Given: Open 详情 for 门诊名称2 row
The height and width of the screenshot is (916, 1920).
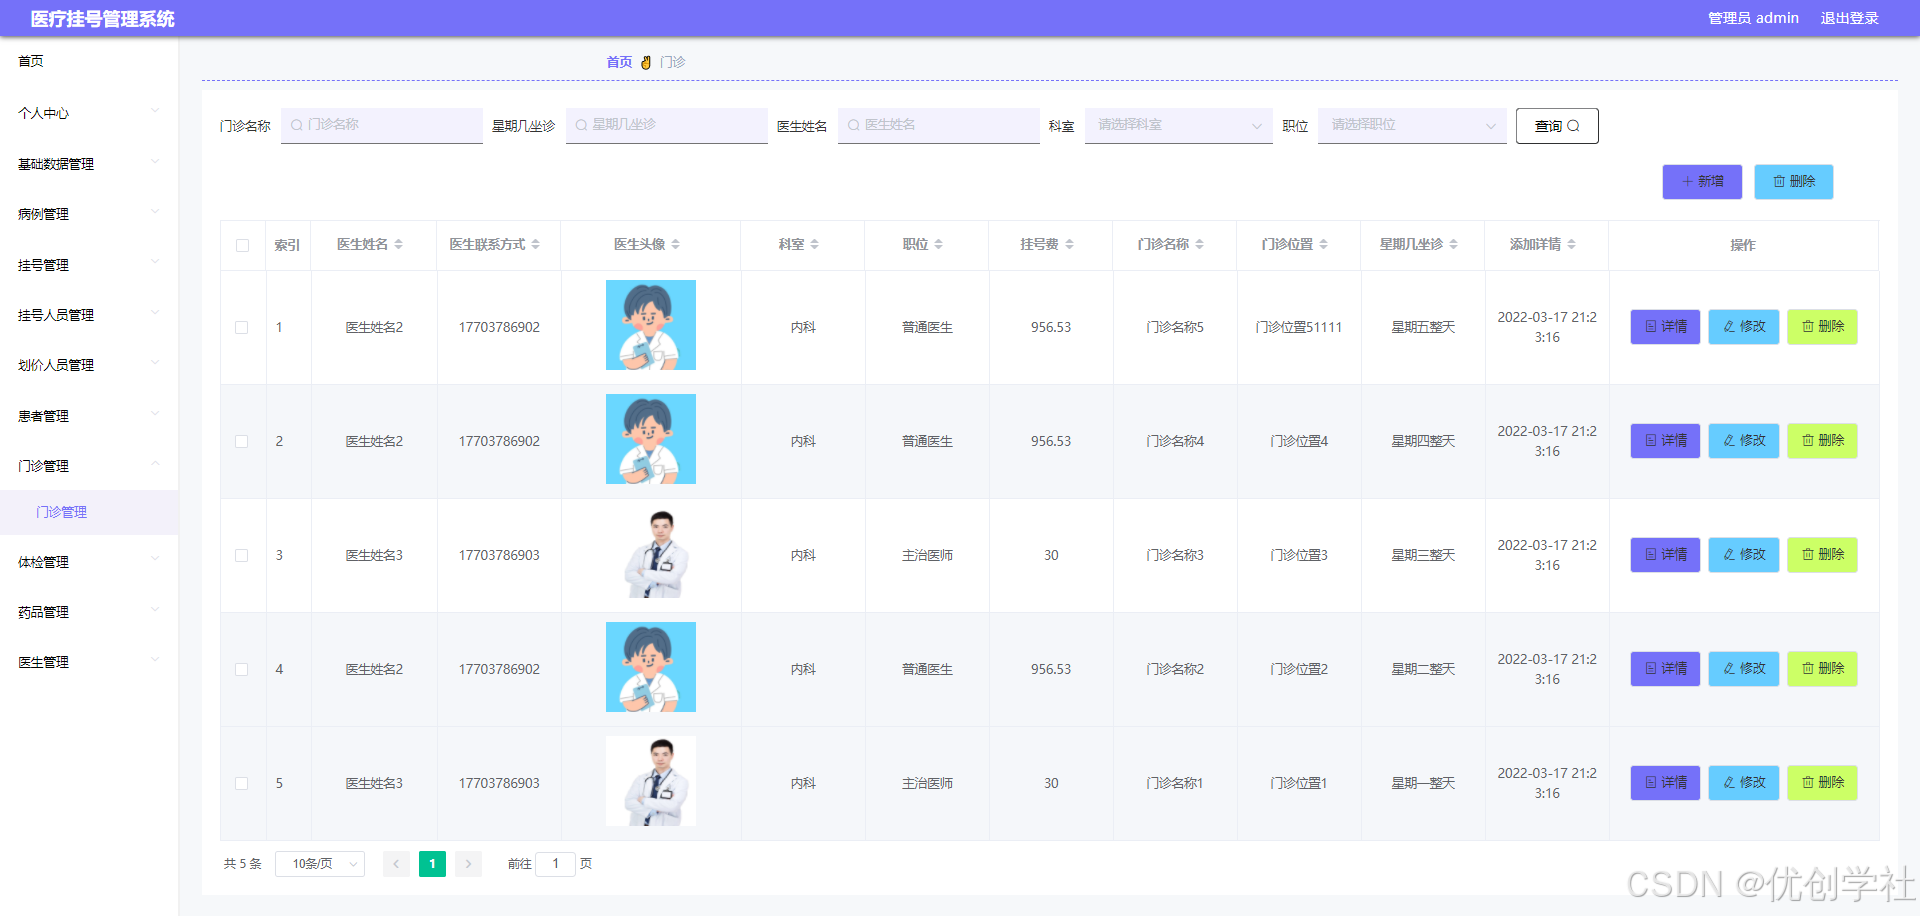Looking at the screenshot, I should pos(1665,669).
